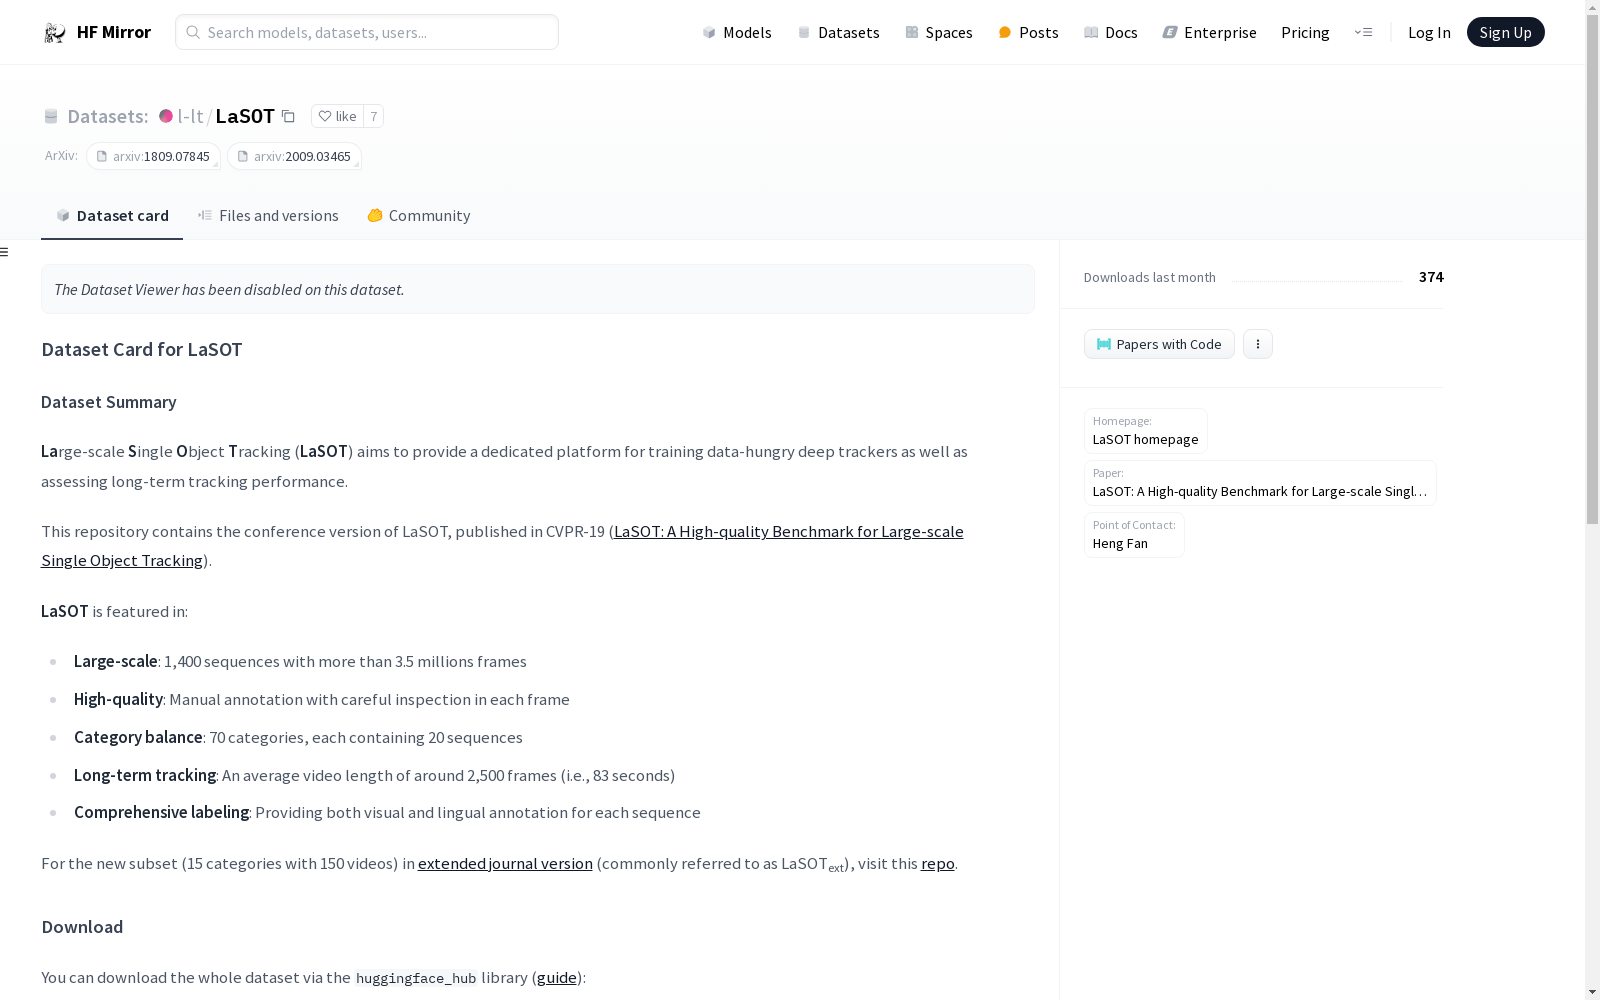Viewport: 1600px width, 1000px height.
Task: Focus the search models and datasets field
Action: 367,32
